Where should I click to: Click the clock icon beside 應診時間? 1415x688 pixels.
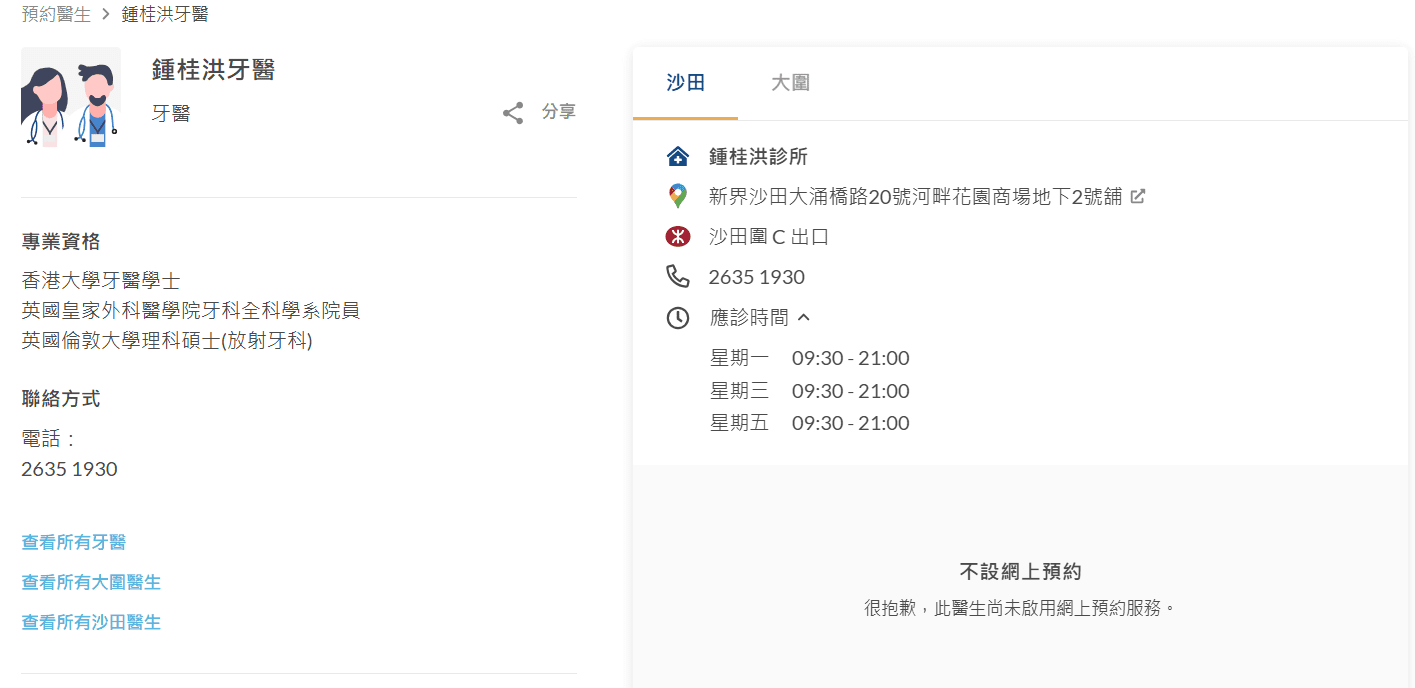(x=676, y=317)
